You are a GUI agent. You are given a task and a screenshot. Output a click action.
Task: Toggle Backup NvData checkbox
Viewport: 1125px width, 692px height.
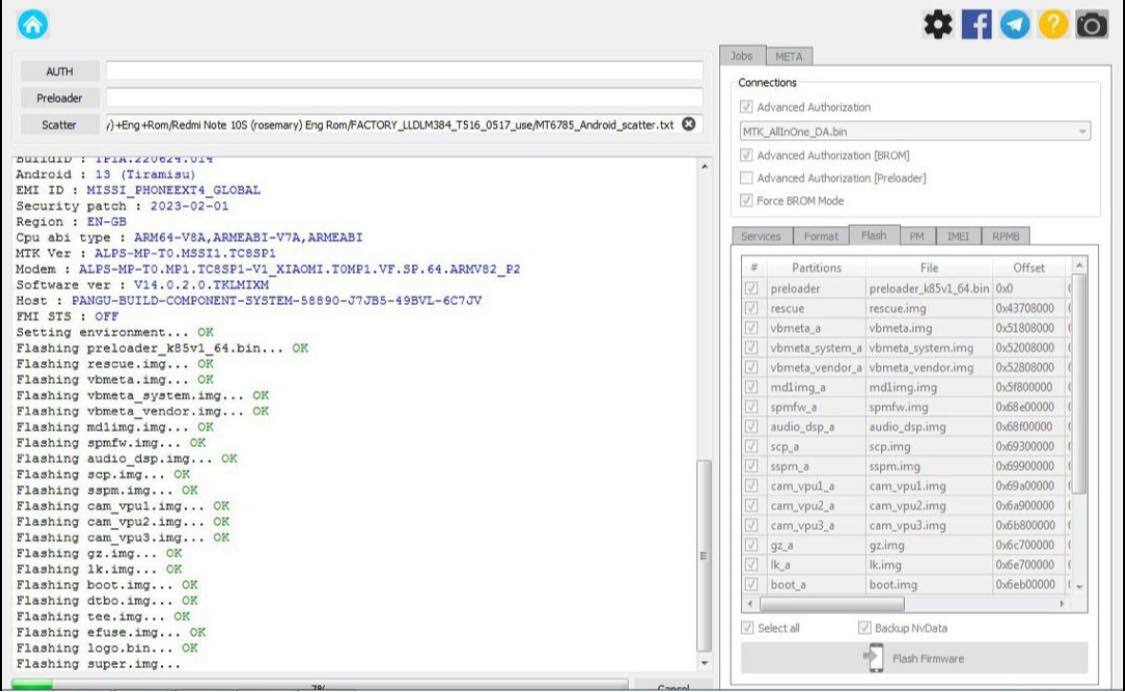[865, 628]
